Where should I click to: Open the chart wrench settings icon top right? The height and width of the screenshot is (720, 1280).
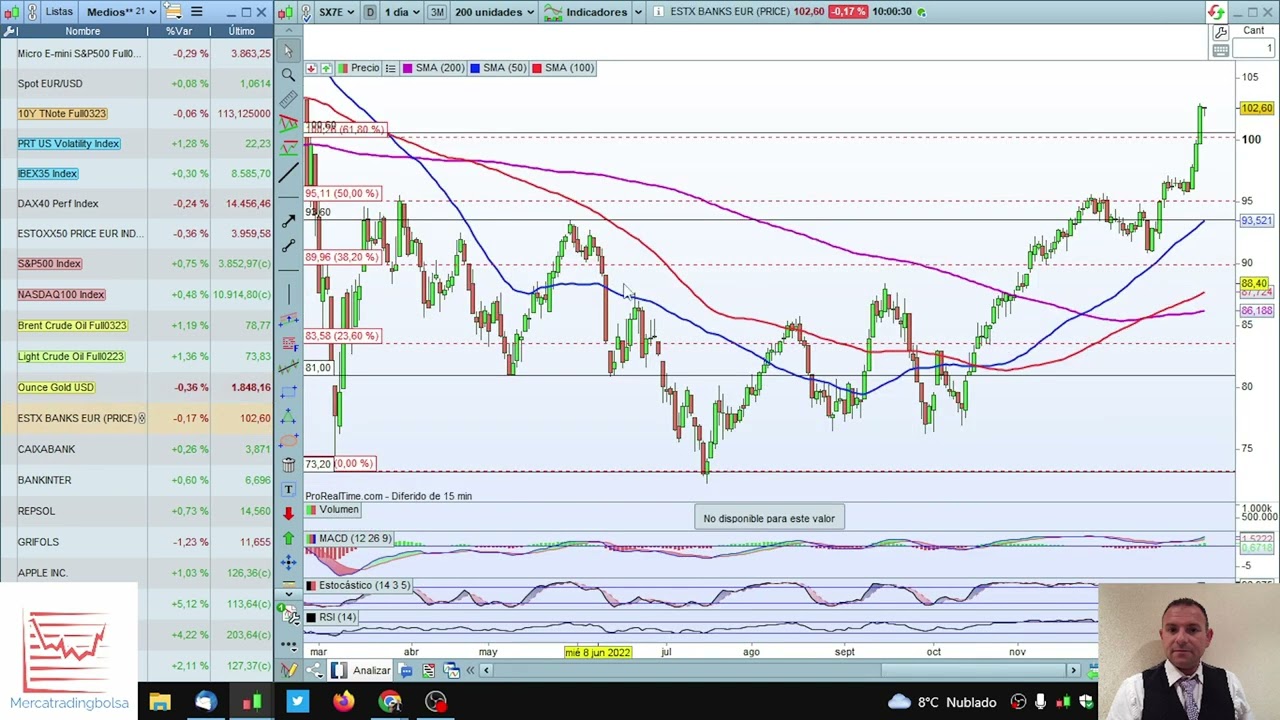(x=1220, y=32)
